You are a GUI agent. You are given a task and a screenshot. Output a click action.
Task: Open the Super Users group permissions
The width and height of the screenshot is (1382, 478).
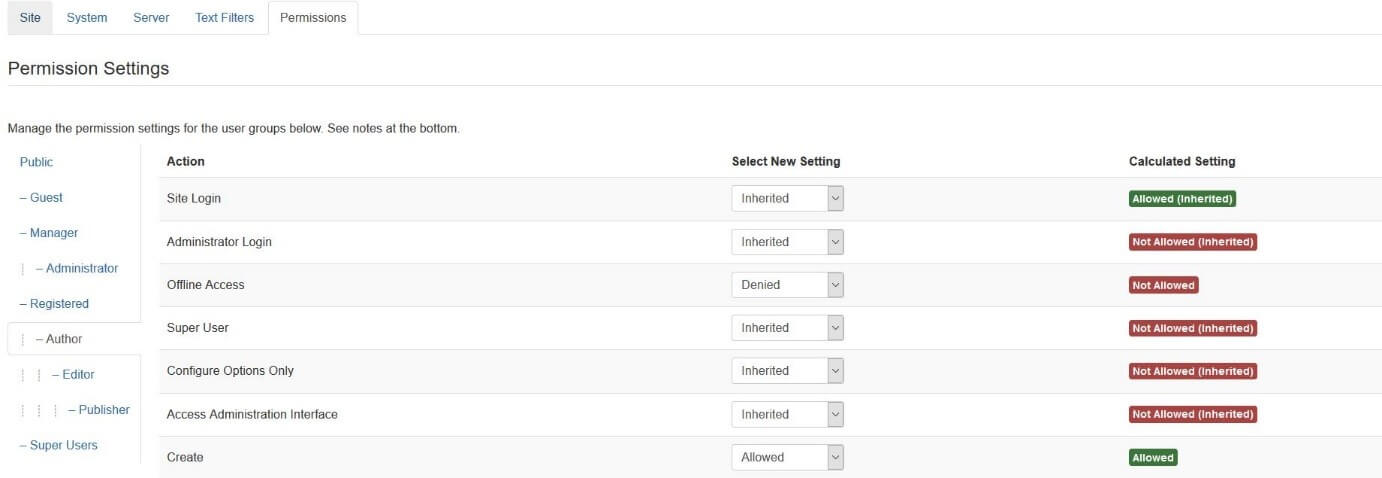coord(63,445)
